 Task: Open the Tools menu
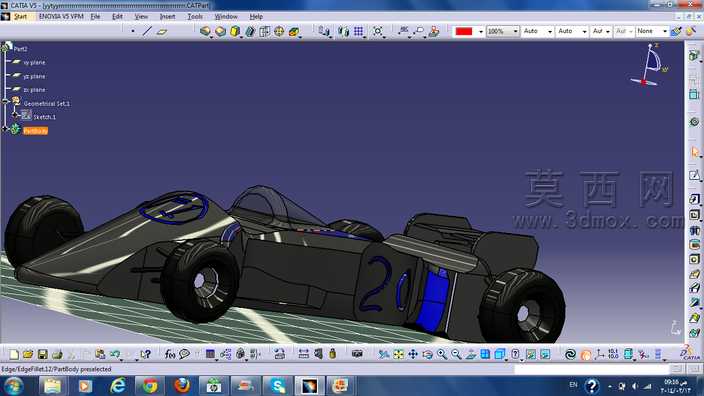click(x=195, y=17)
